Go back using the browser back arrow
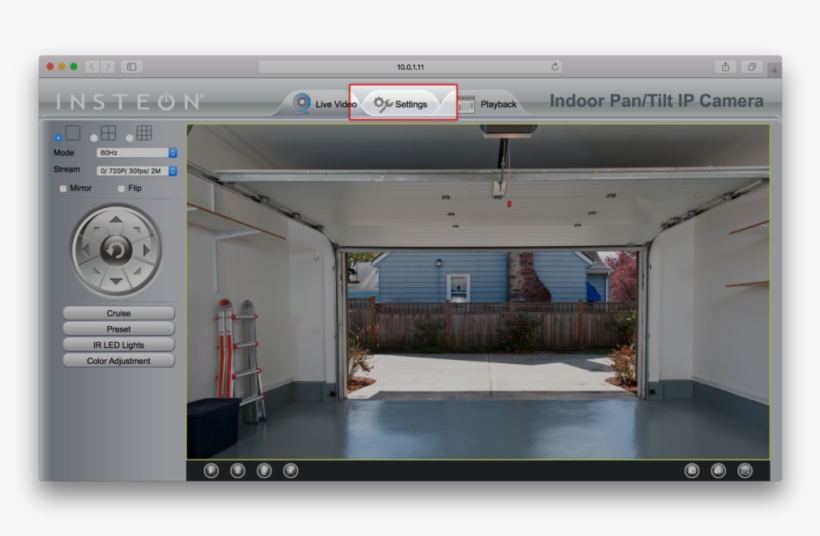The image size is (820, 536). point(92,66)
